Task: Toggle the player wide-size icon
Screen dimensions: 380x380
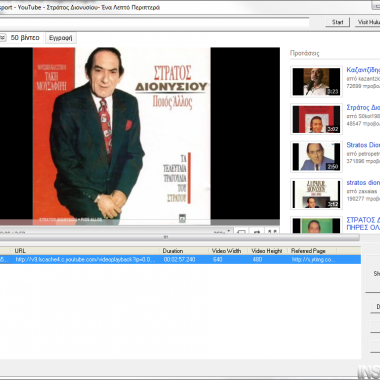Action: [x=241, y=231]
